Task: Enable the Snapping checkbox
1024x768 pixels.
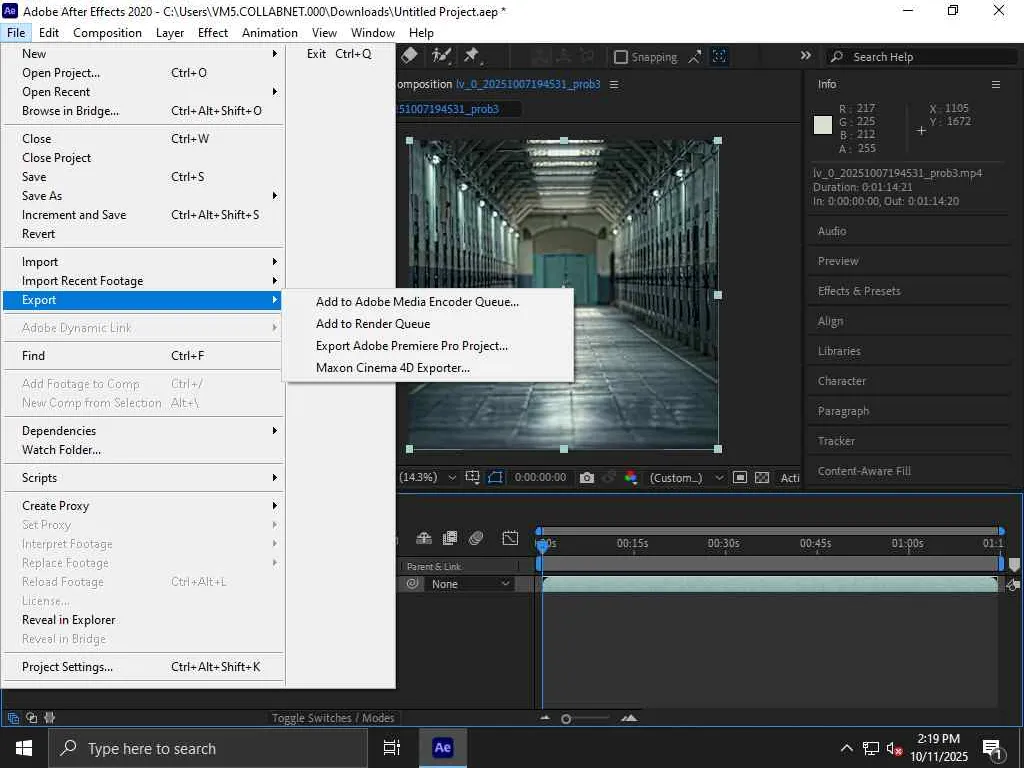Action: click(x=621, y=57)
